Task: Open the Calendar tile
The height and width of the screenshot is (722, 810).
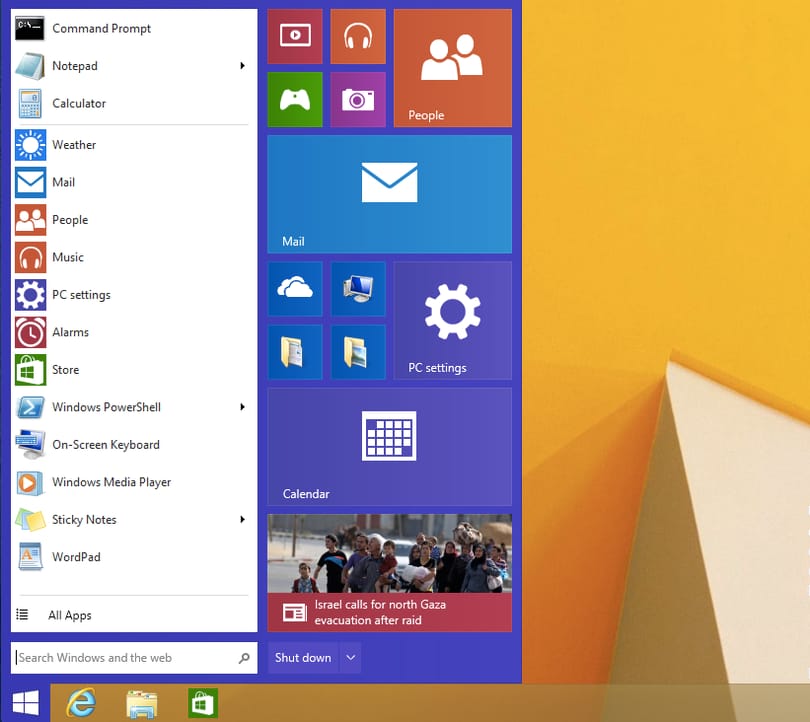Action: (x=390, y=447)
